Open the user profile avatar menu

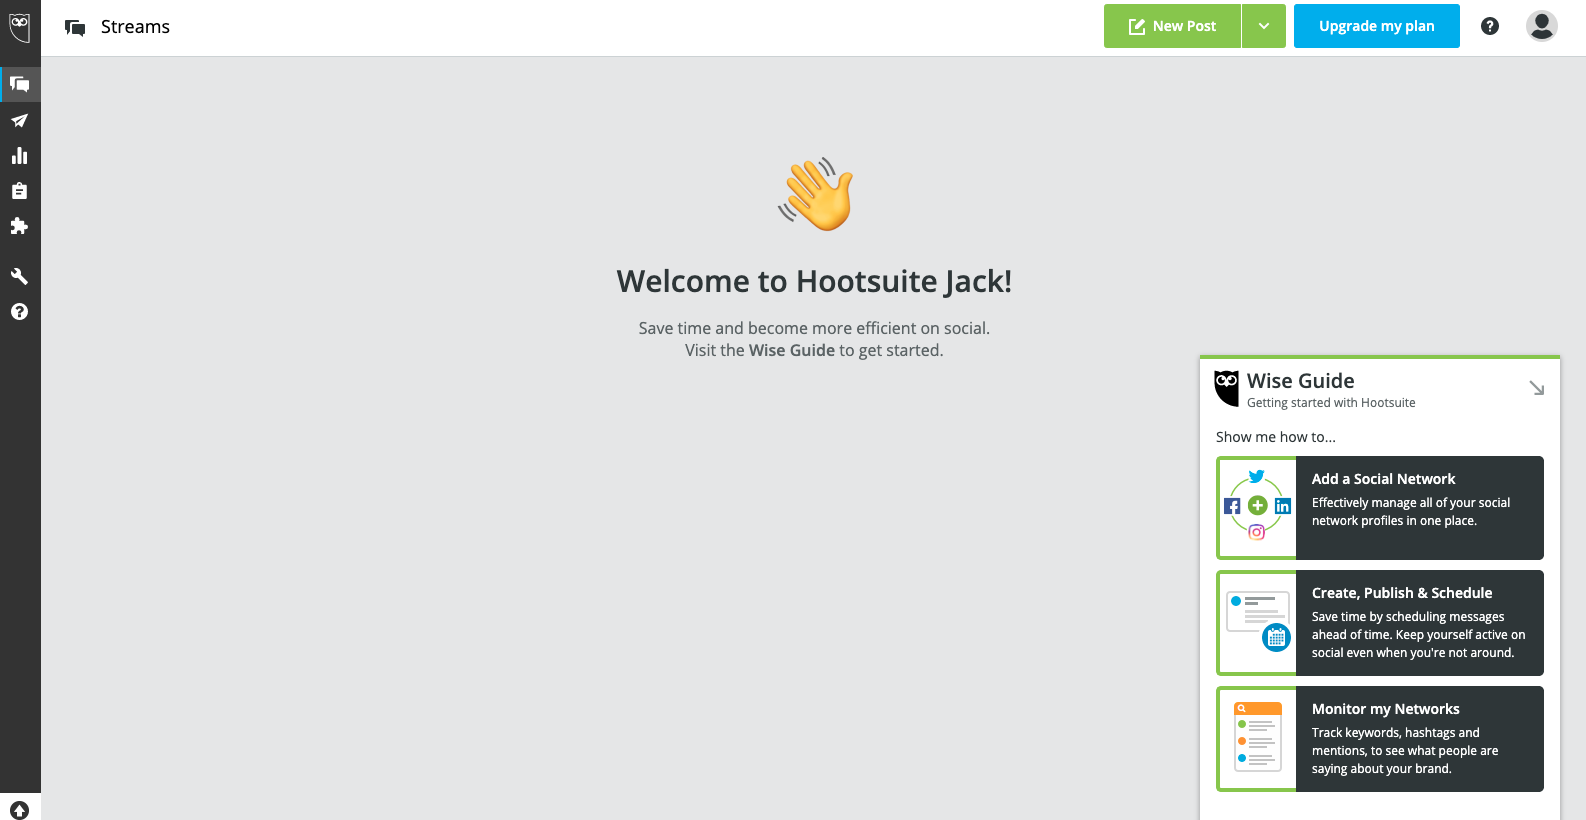tap(1542, 26)
